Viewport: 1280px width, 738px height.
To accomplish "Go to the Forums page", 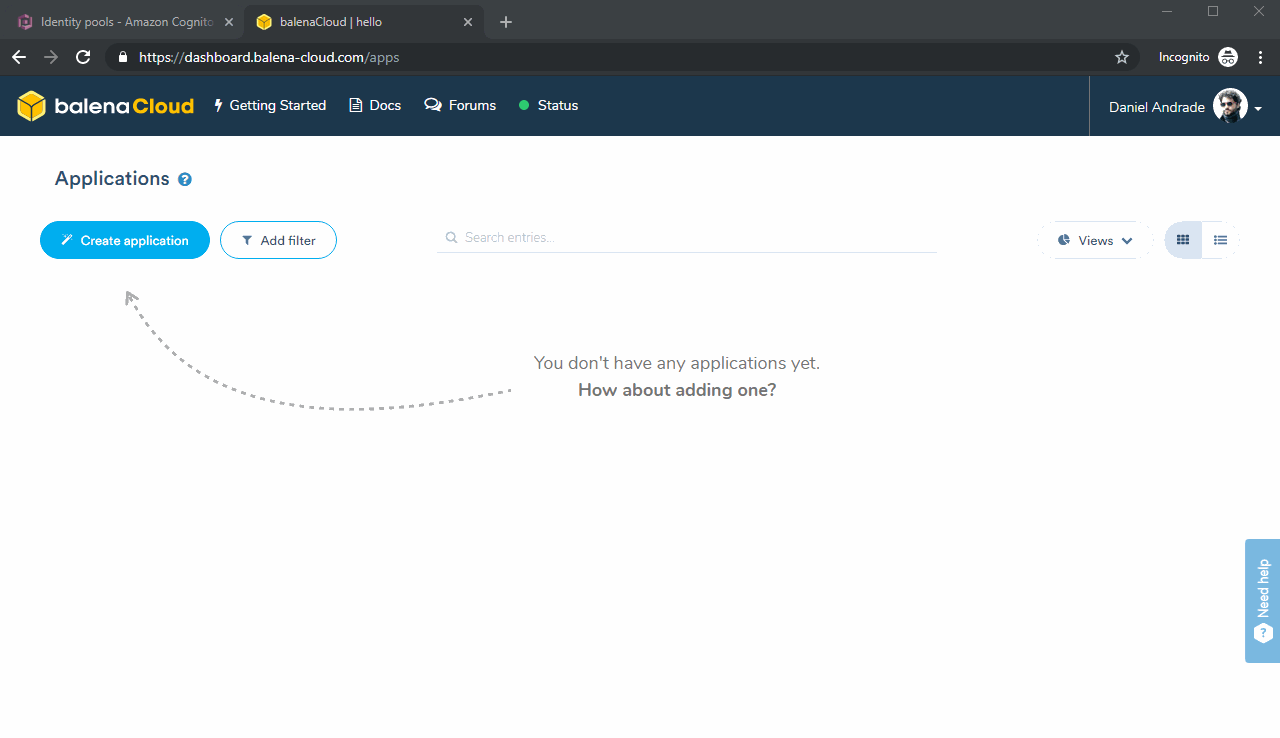I will (460, 106).
